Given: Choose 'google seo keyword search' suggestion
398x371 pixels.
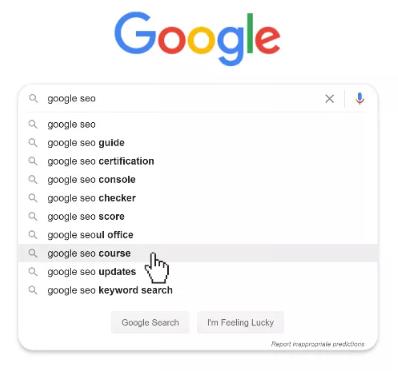Looking at the screenshot, I should pos(198,290).
